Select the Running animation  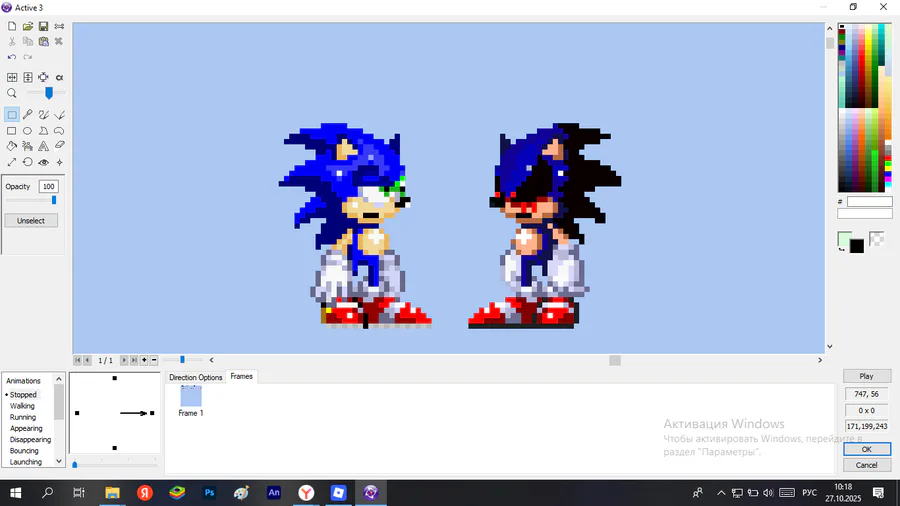click(x=22, y=417)
